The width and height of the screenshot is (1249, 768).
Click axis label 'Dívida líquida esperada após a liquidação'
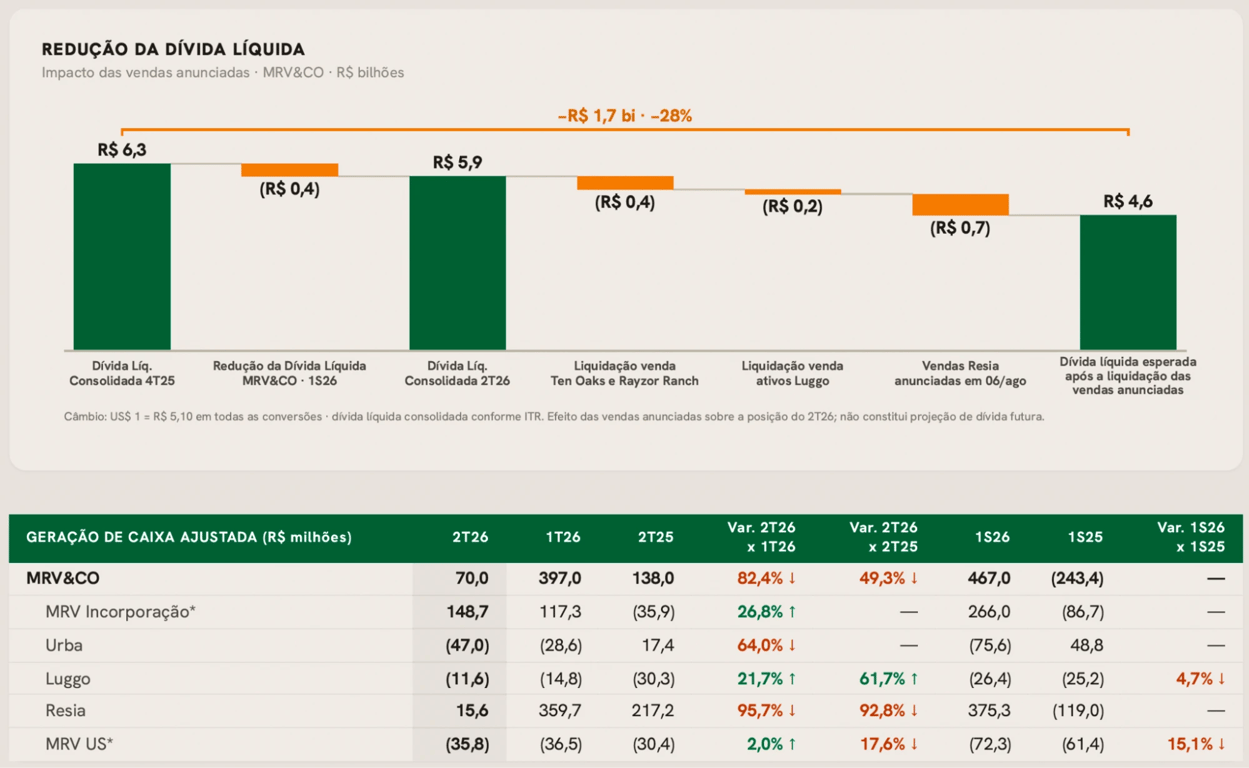click(x=1128, y=376)
